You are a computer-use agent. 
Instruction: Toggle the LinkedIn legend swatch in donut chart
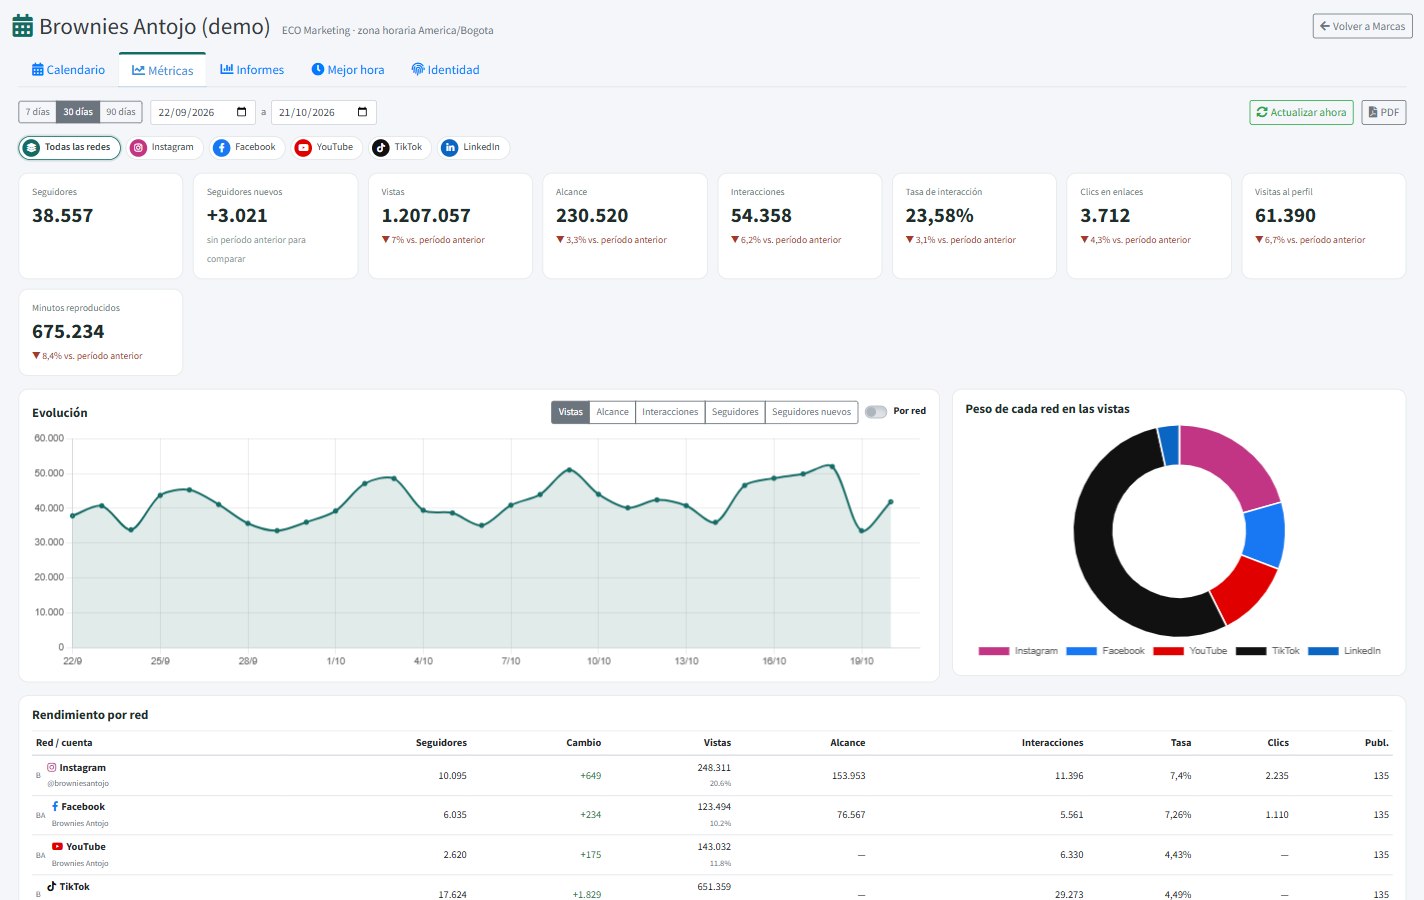click(1323, 651)
